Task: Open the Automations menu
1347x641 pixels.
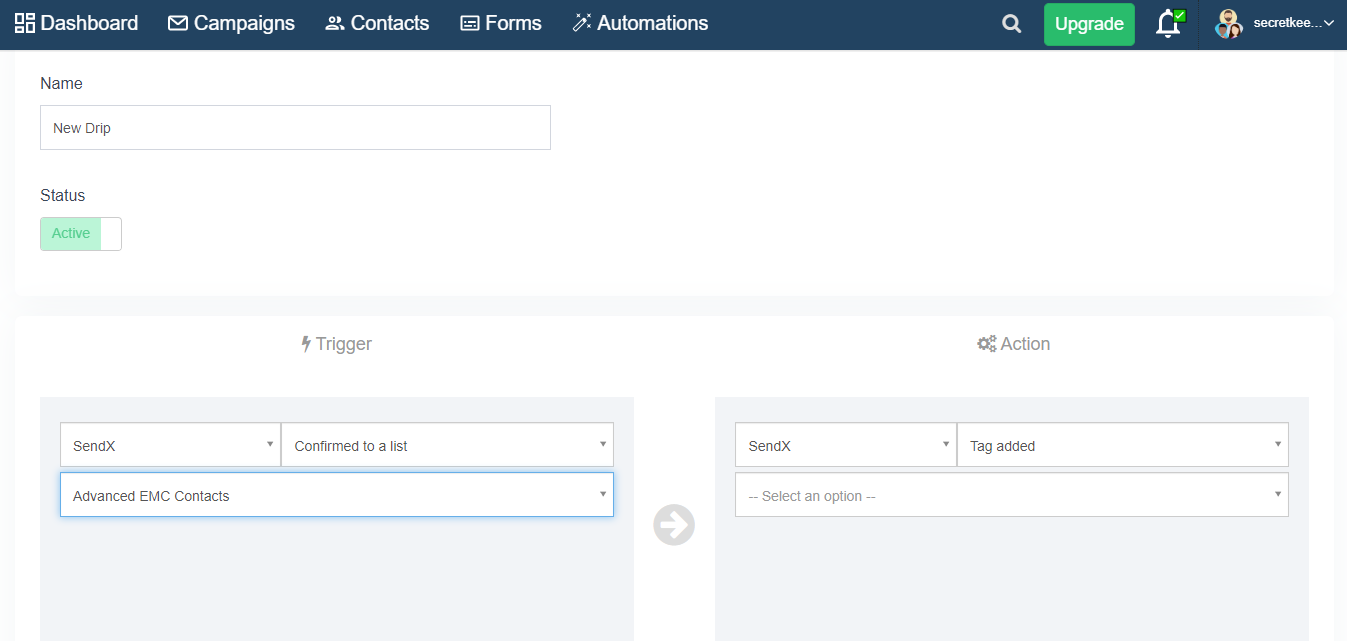Action: pos(640,23)
